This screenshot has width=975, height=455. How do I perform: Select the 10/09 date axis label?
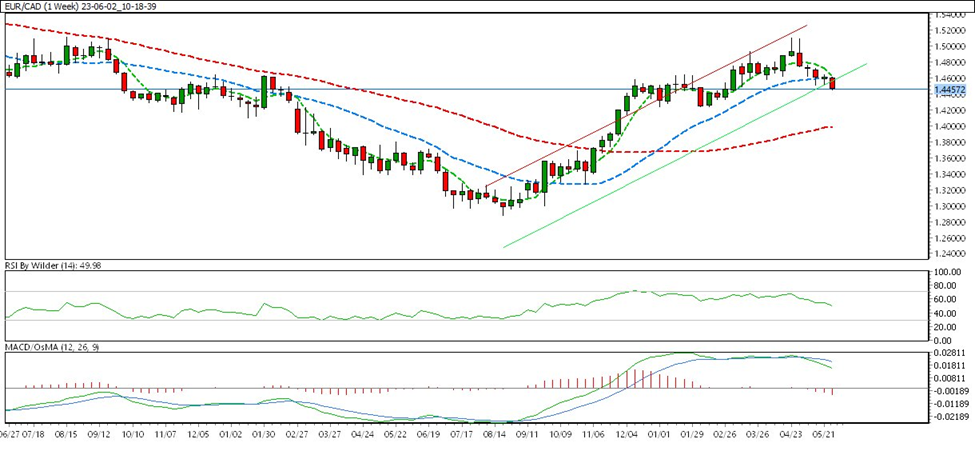point(561,433)
